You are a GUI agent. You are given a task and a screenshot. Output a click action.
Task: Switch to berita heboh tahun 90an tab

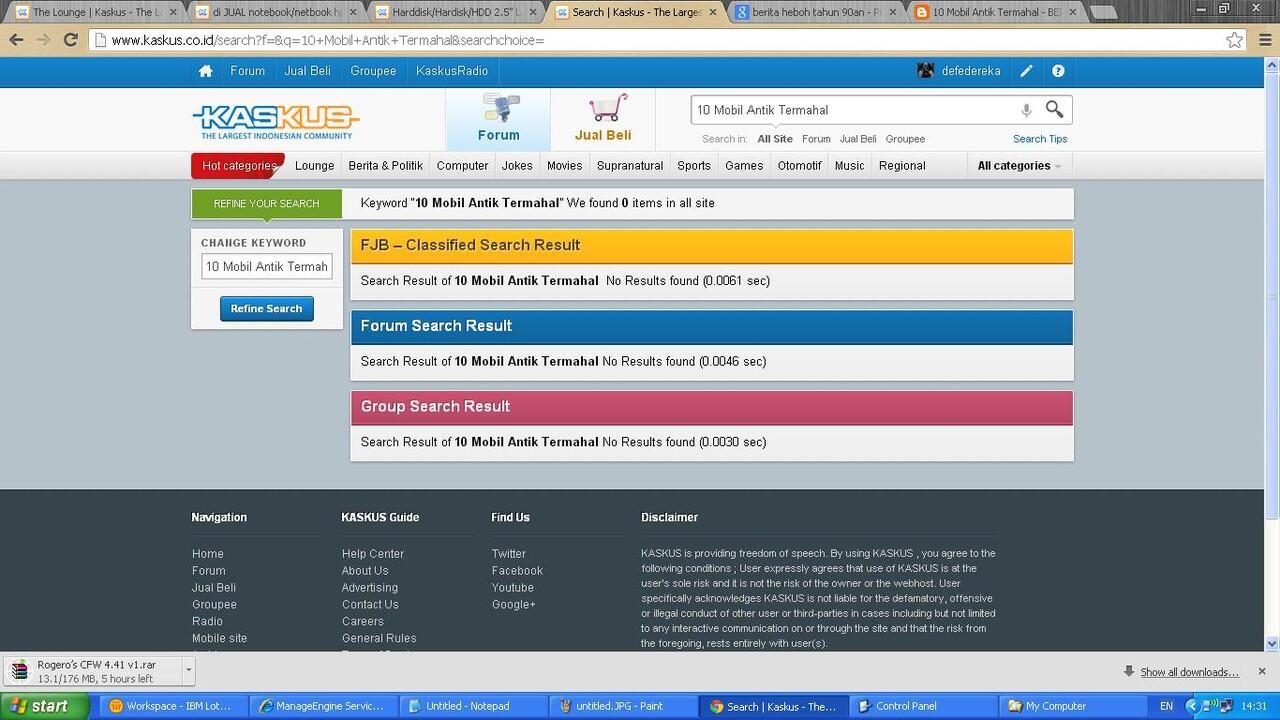pos(817,12)
